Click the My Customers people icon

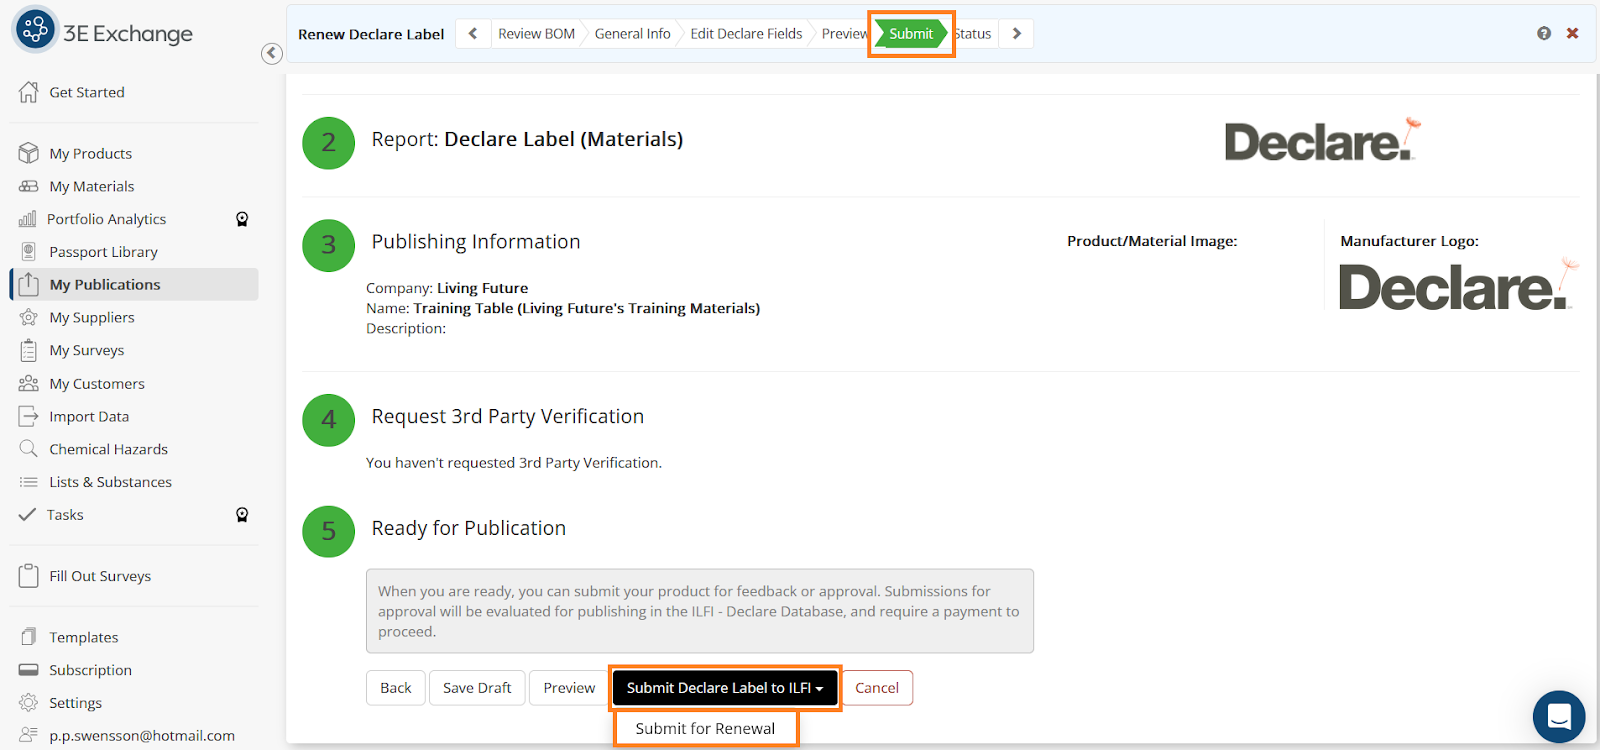pyautogui.click(x=28, y=383)
